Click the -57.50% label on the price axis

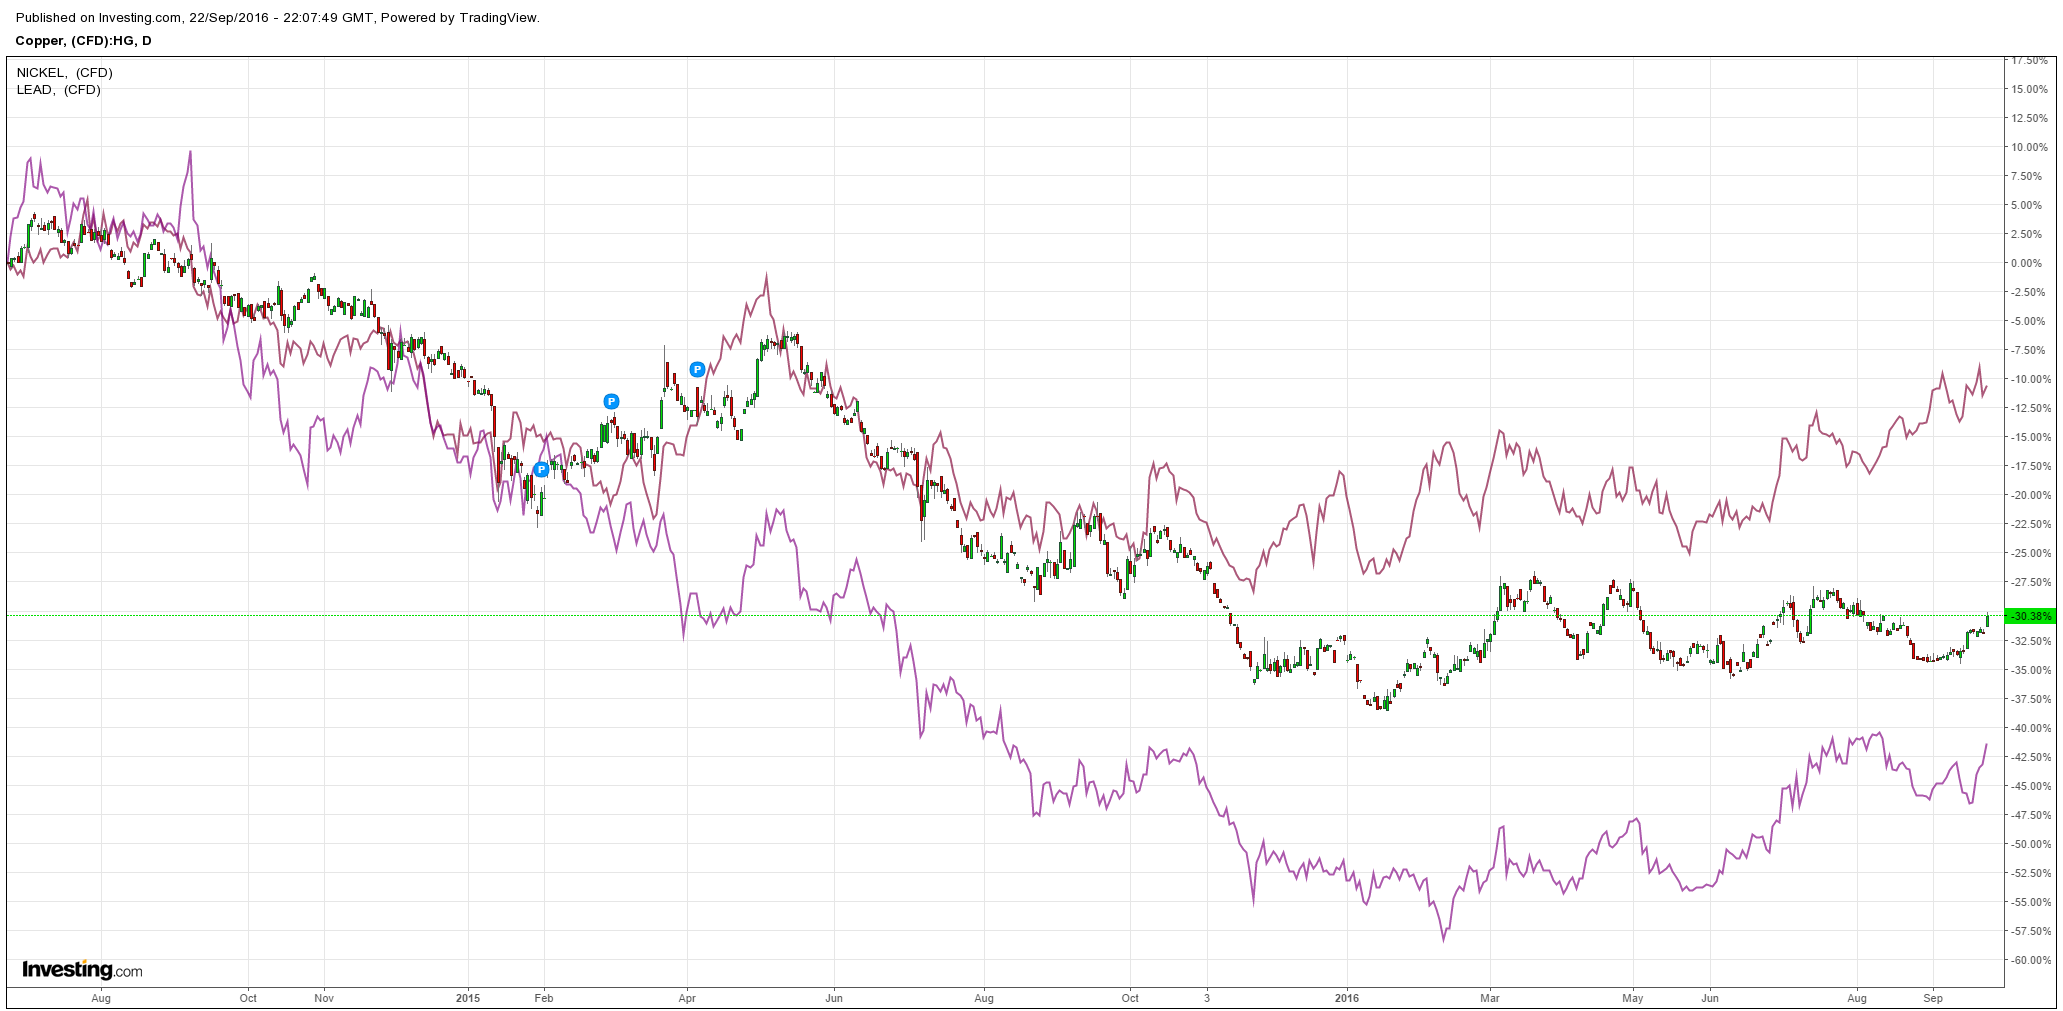[2029, 931]
